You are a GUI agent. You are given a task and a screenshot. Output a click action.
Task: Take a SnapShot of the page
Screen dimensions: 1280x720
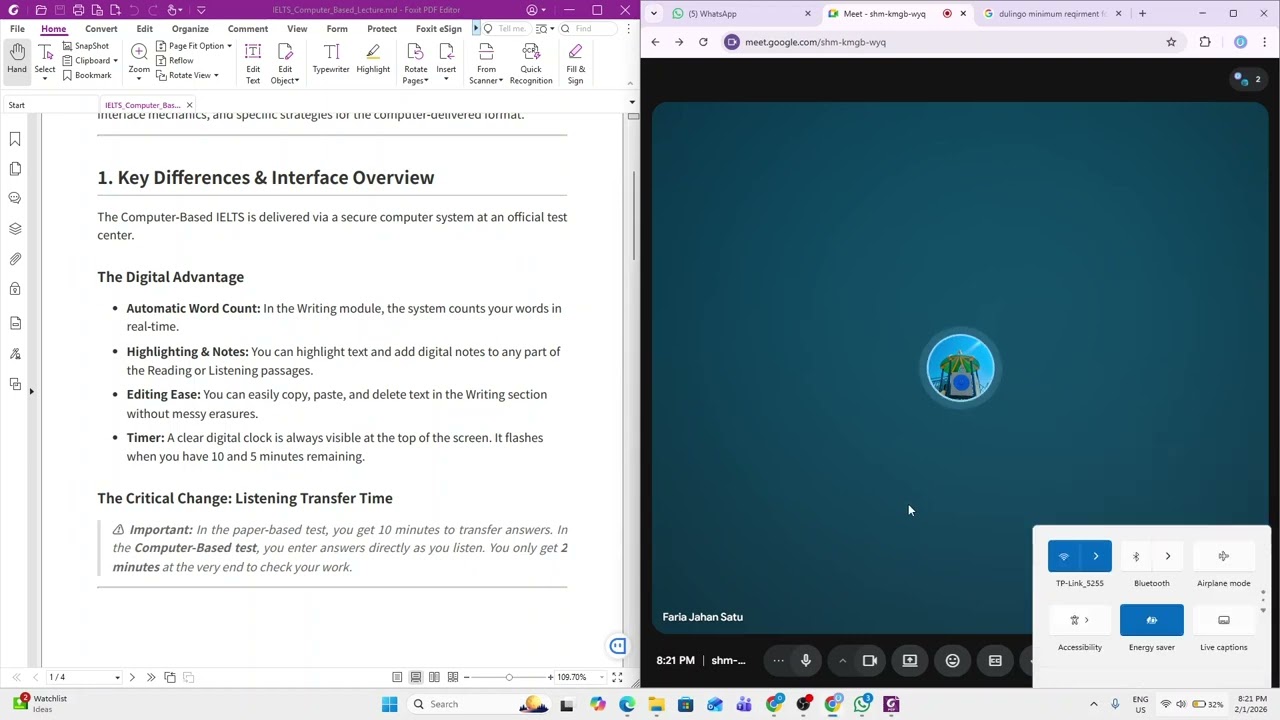85,46
